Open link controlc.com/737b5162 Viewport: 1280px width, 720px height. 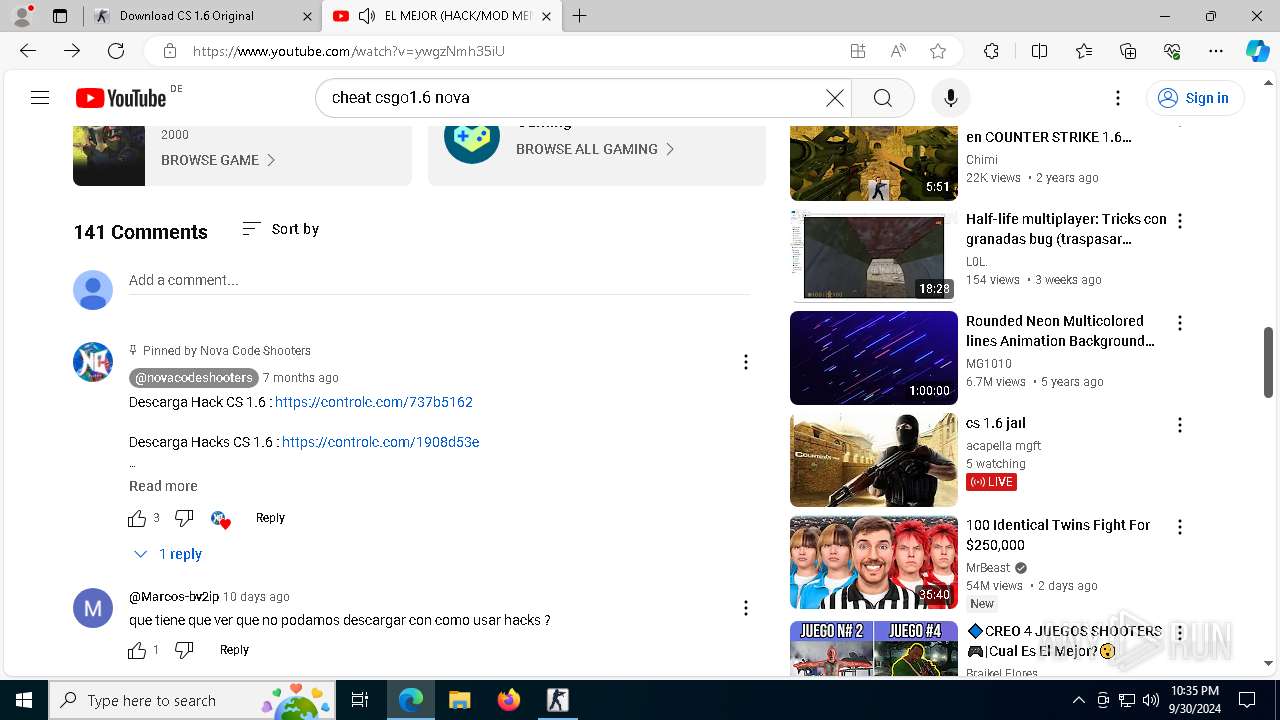tap(374, 402)
